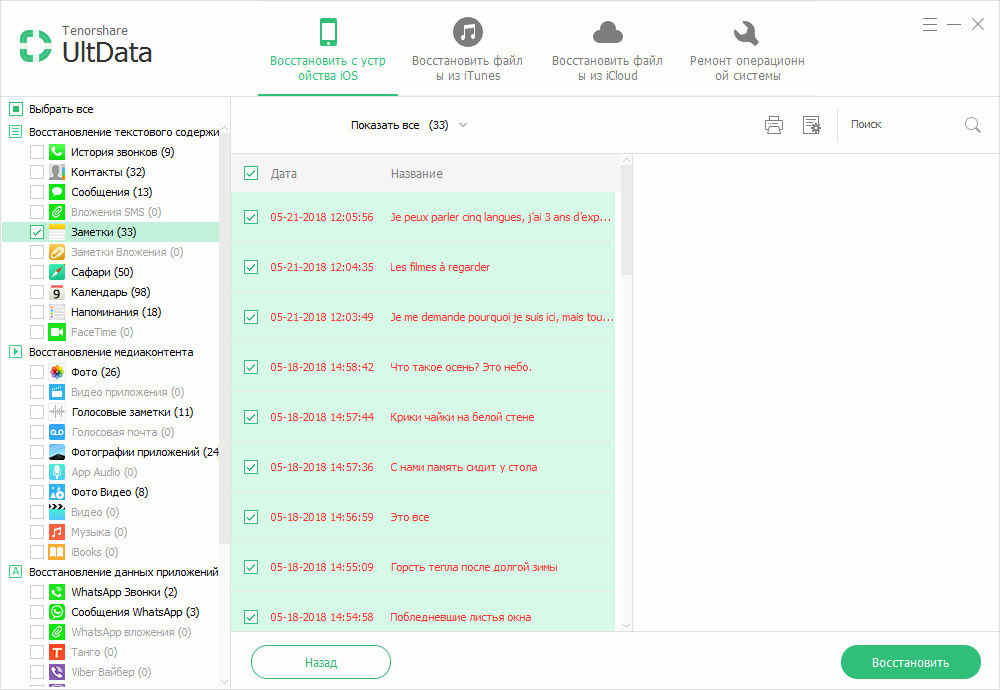The width and height of the screenshot is (1000, 690).
Task: Click the magnifier search icon
Action: 972,125
